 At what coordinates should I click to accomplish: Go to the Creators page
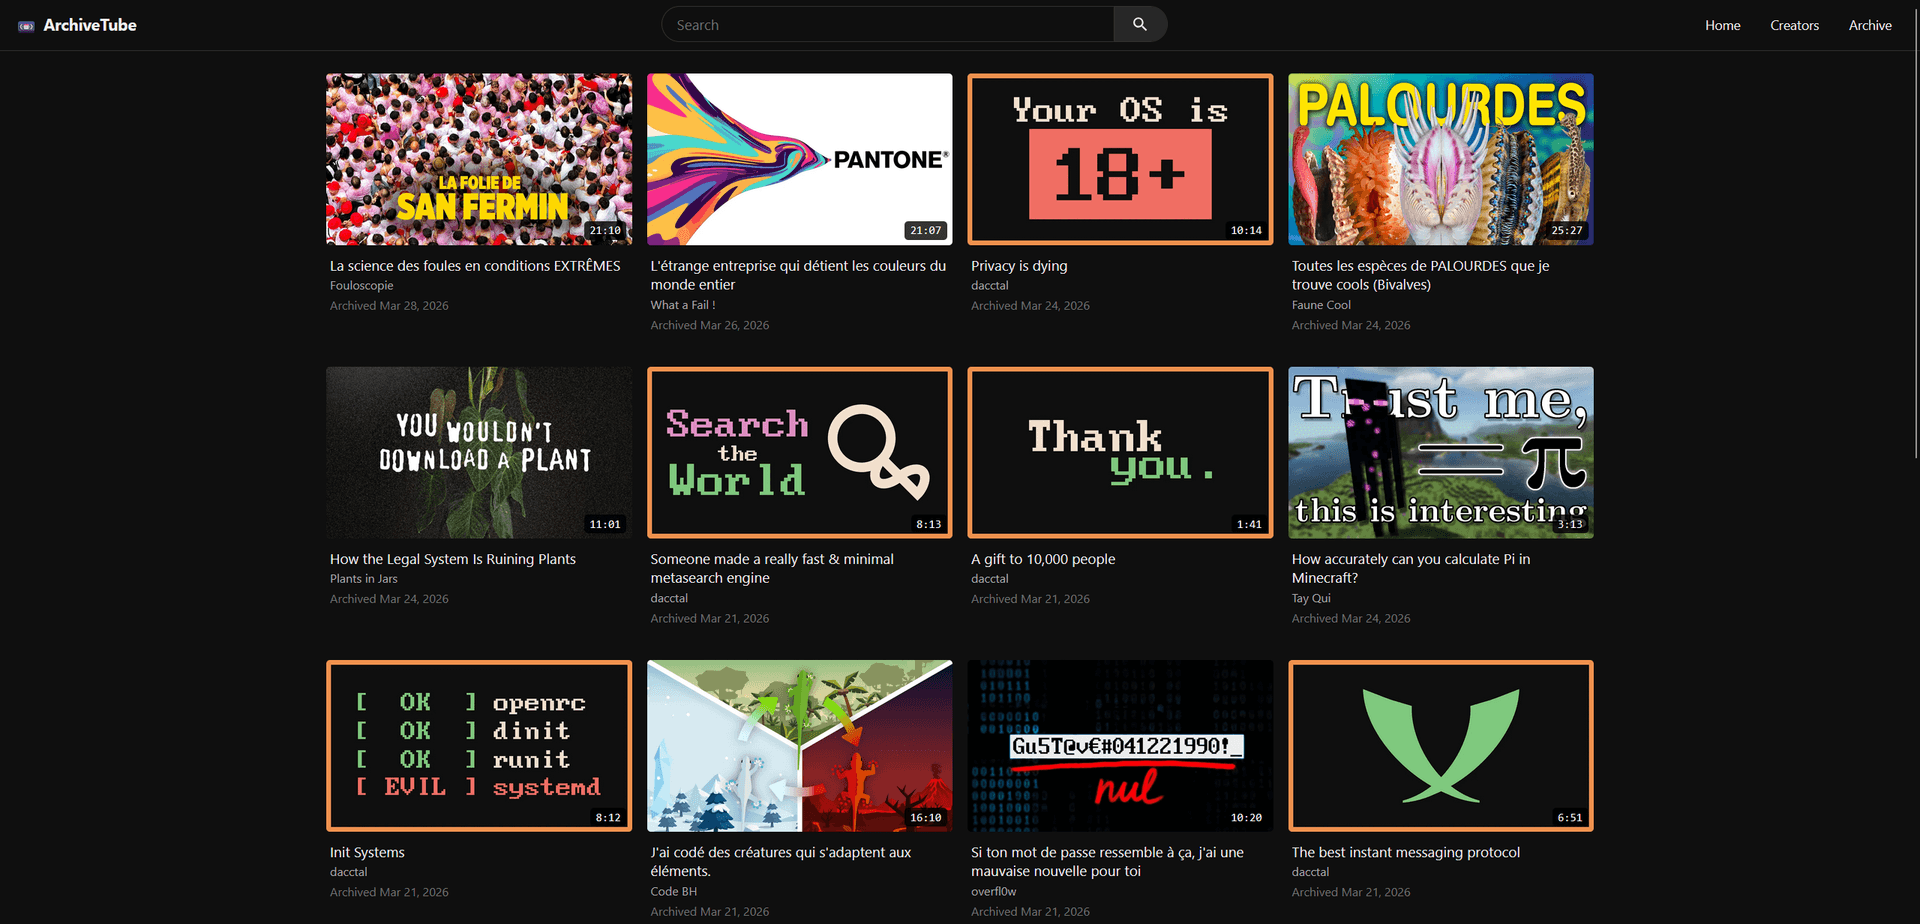(x=1794, y=25)
